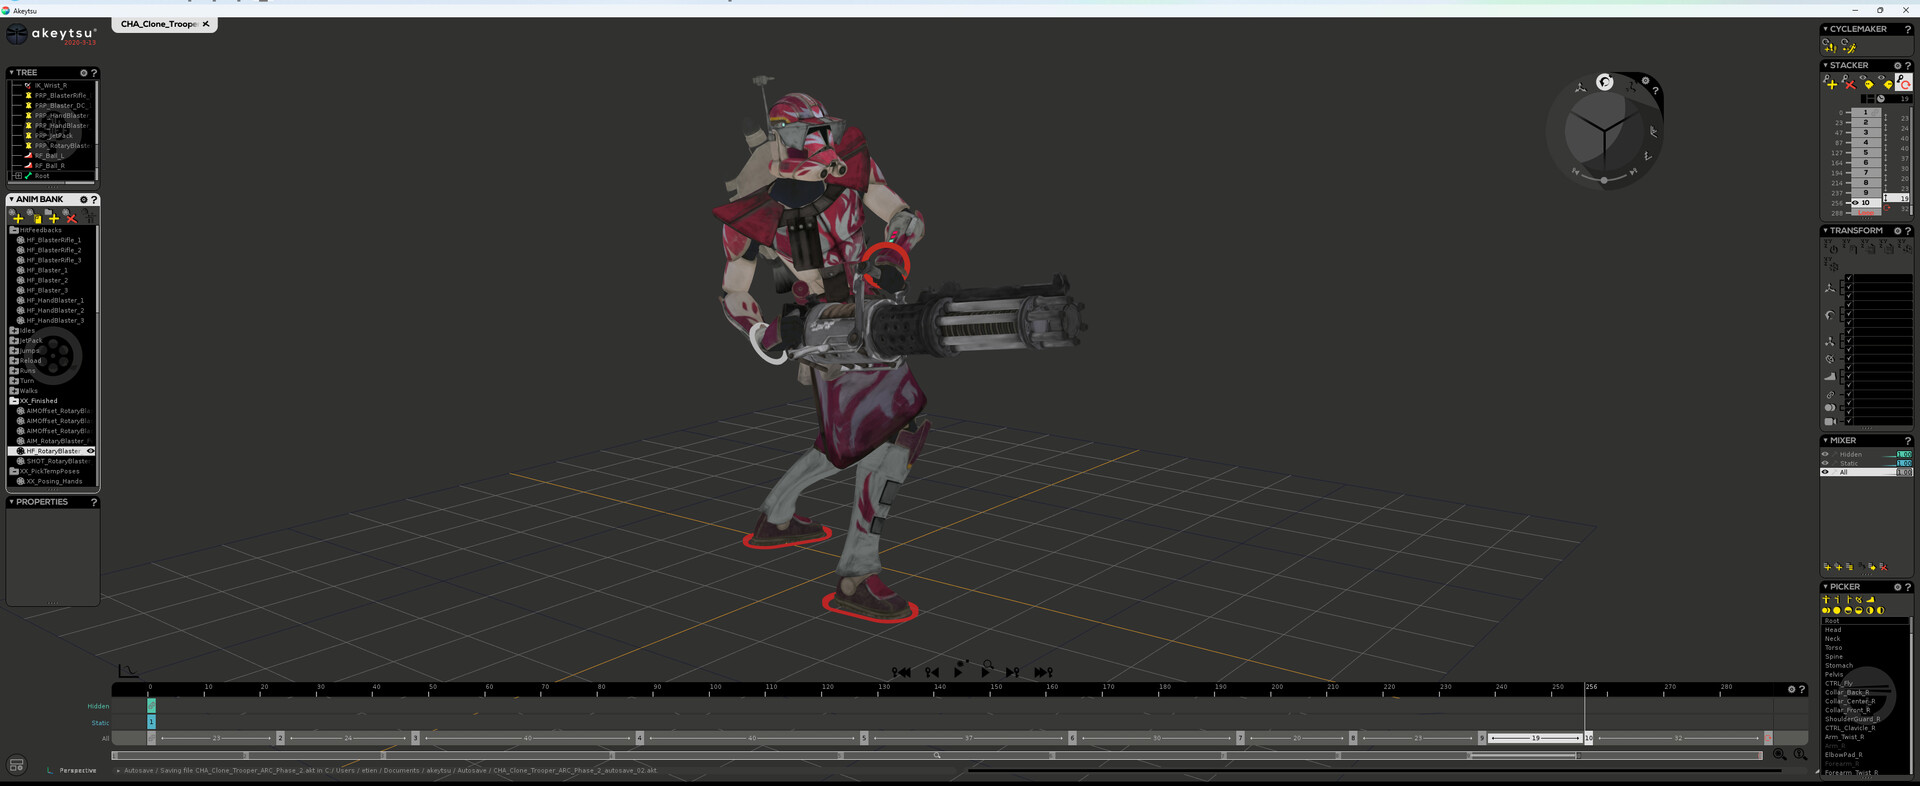Select Head in Picker list
The width and height of the screenshot is (1920, 786).
point(1833,630)
